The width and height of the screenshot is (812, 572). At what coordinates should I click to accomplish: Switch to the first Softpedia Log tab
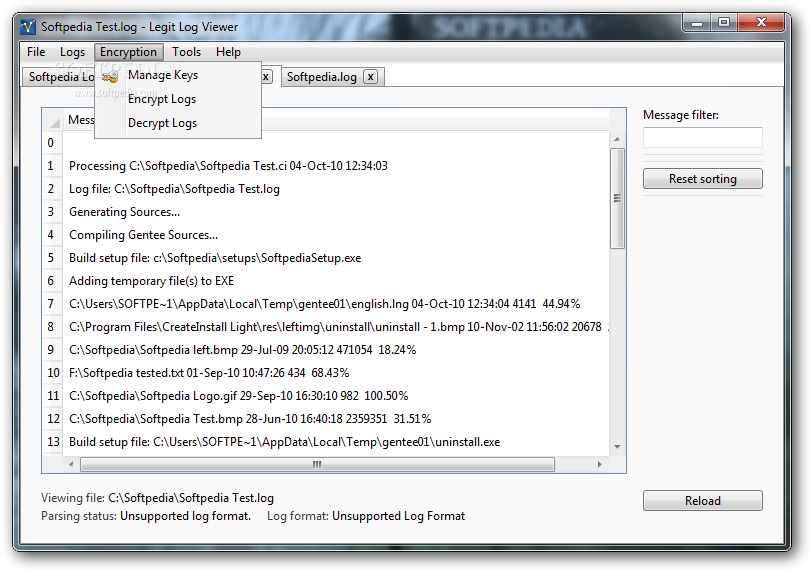61,77
